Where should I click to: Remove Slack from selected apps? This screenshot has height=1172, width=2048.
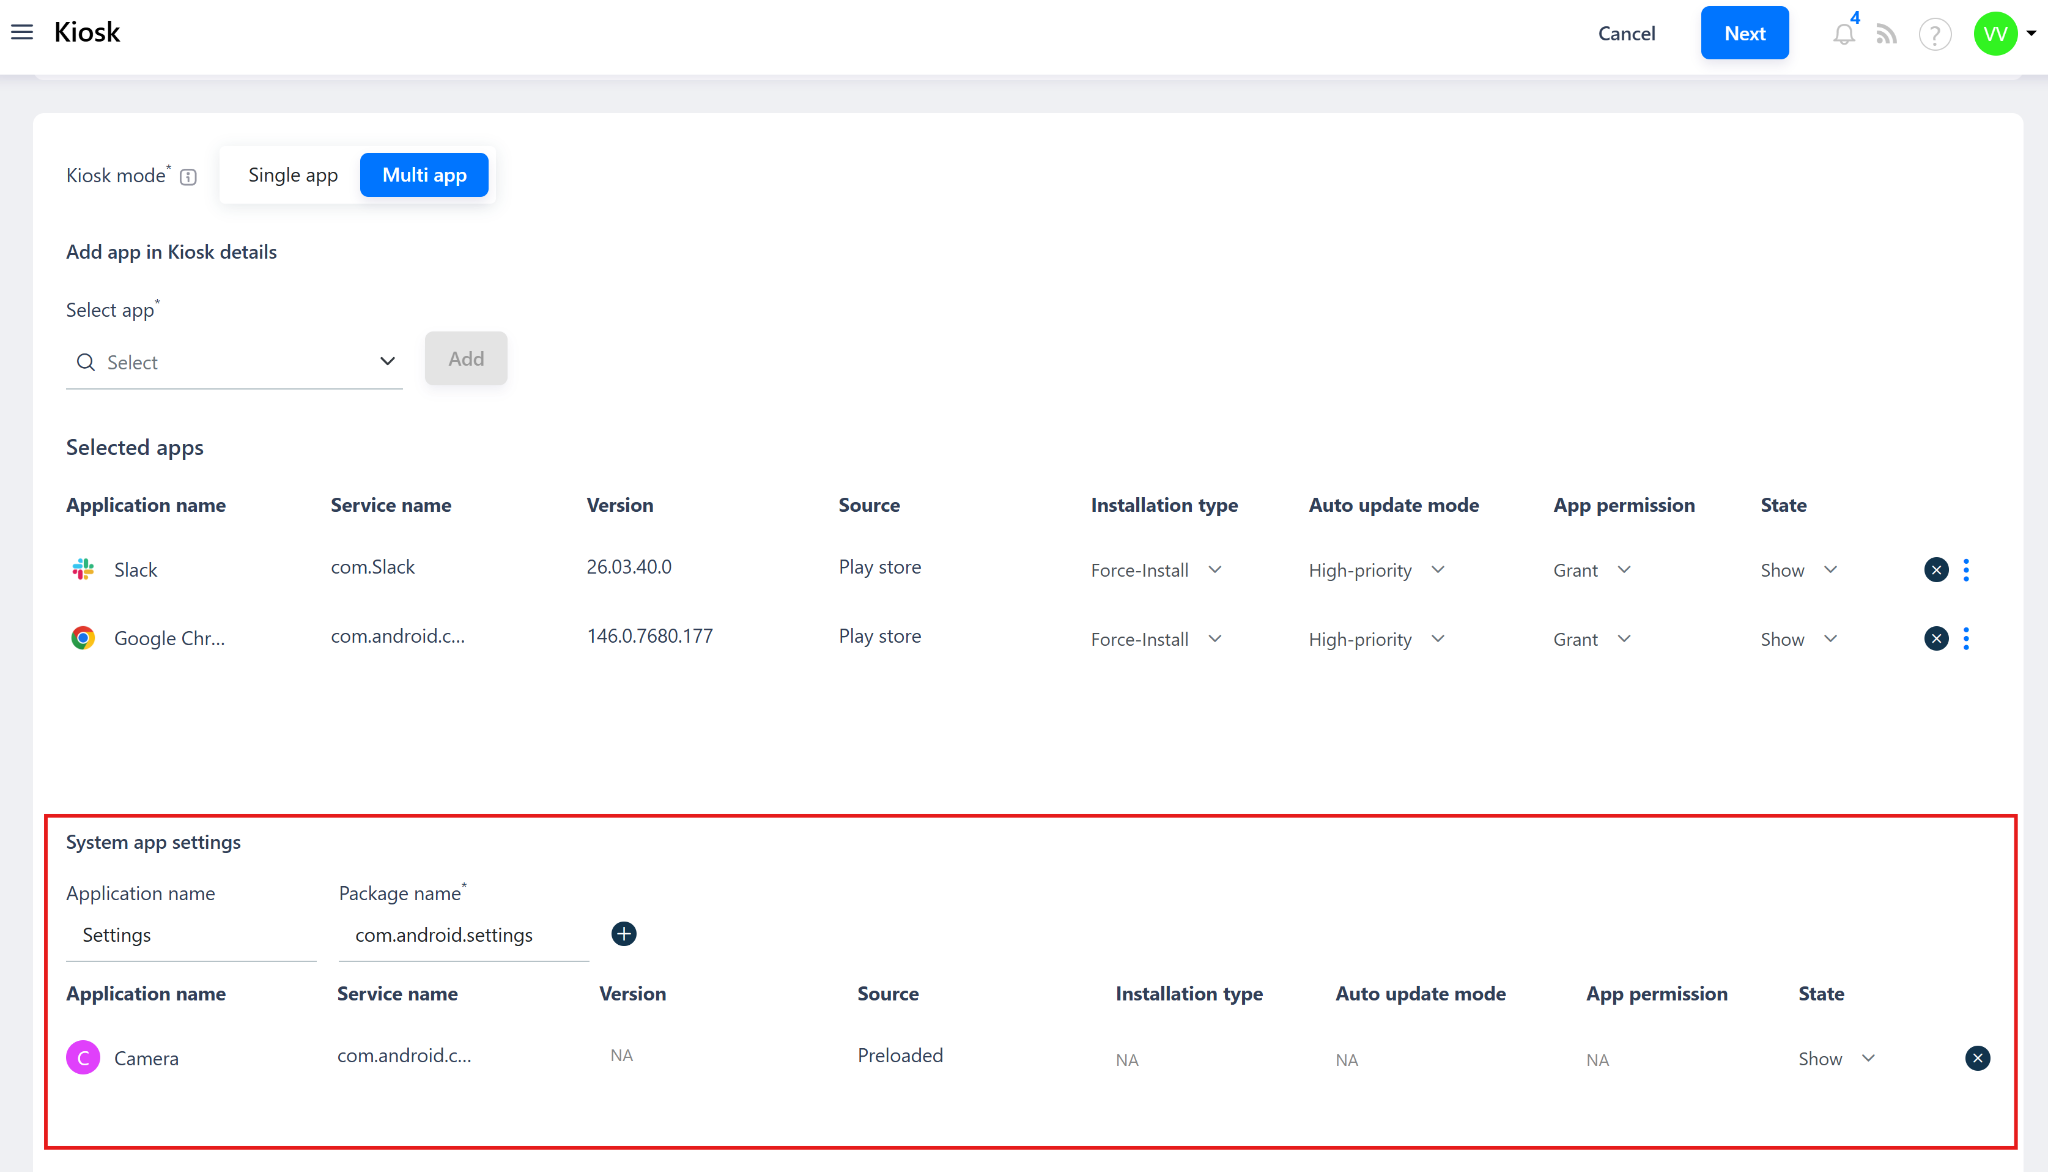[1936, 570]
